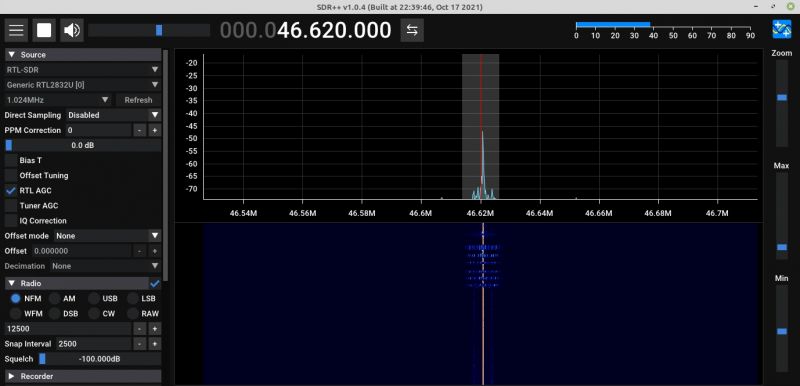Adjust the Zoom slider handle

(782, 97)
